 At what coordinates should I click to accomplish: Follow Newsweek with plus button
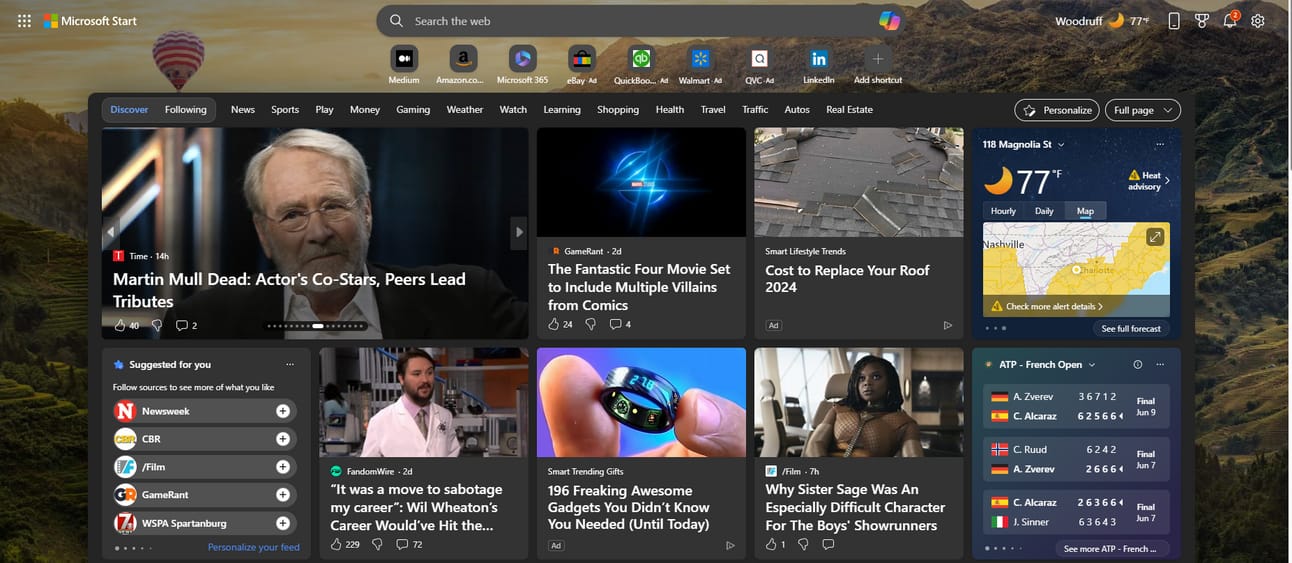point(283,411)
